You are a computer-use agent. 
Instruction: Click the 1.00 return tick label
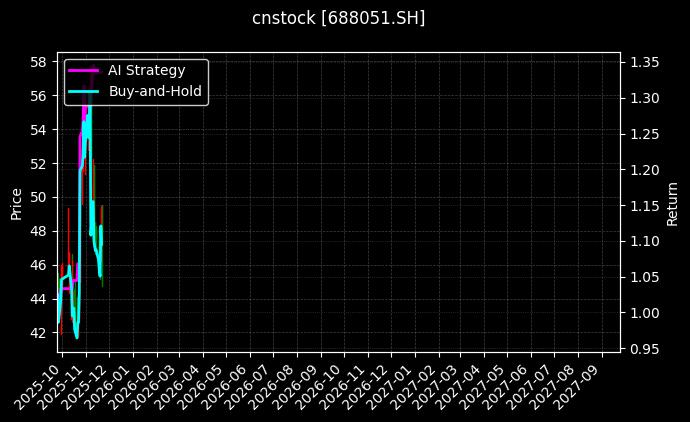pos(645,313)
